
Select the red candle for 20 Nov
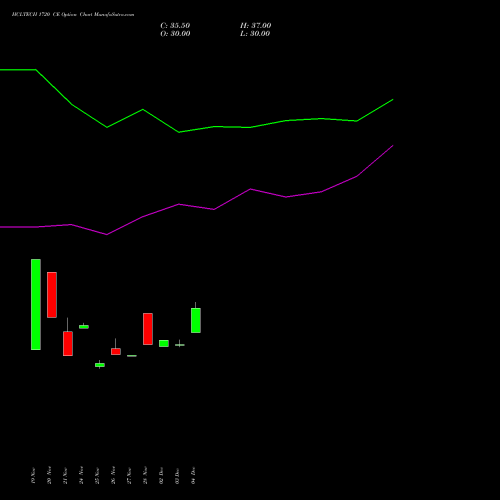52,295
